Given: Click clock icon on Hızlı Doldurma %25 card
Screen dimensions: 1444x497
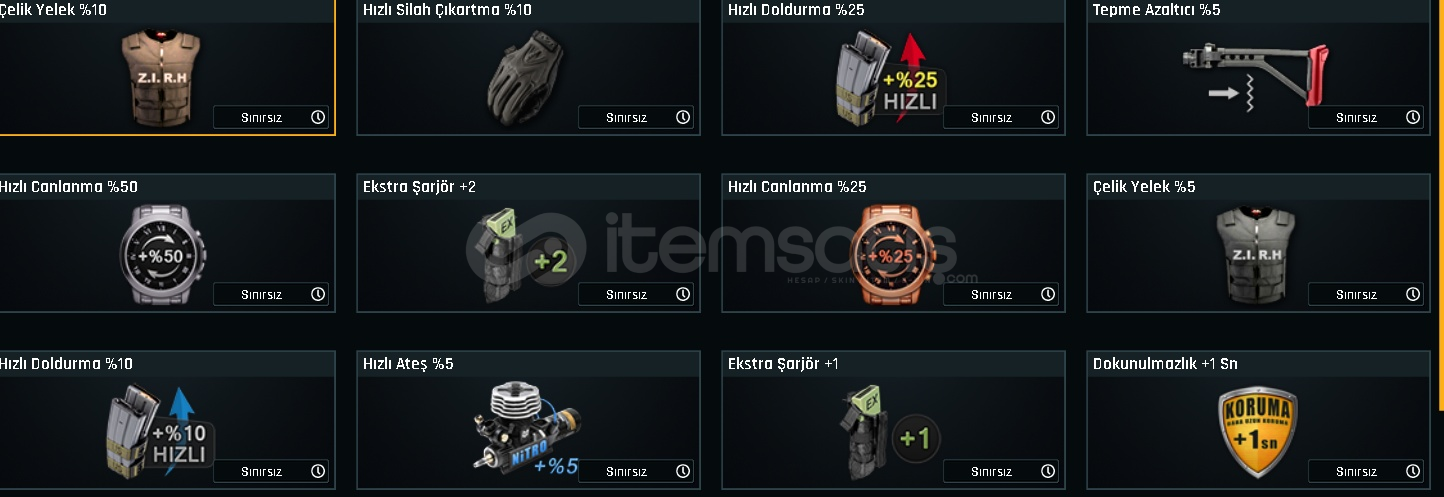Looking at the screenshot, I should [1048, 117].
